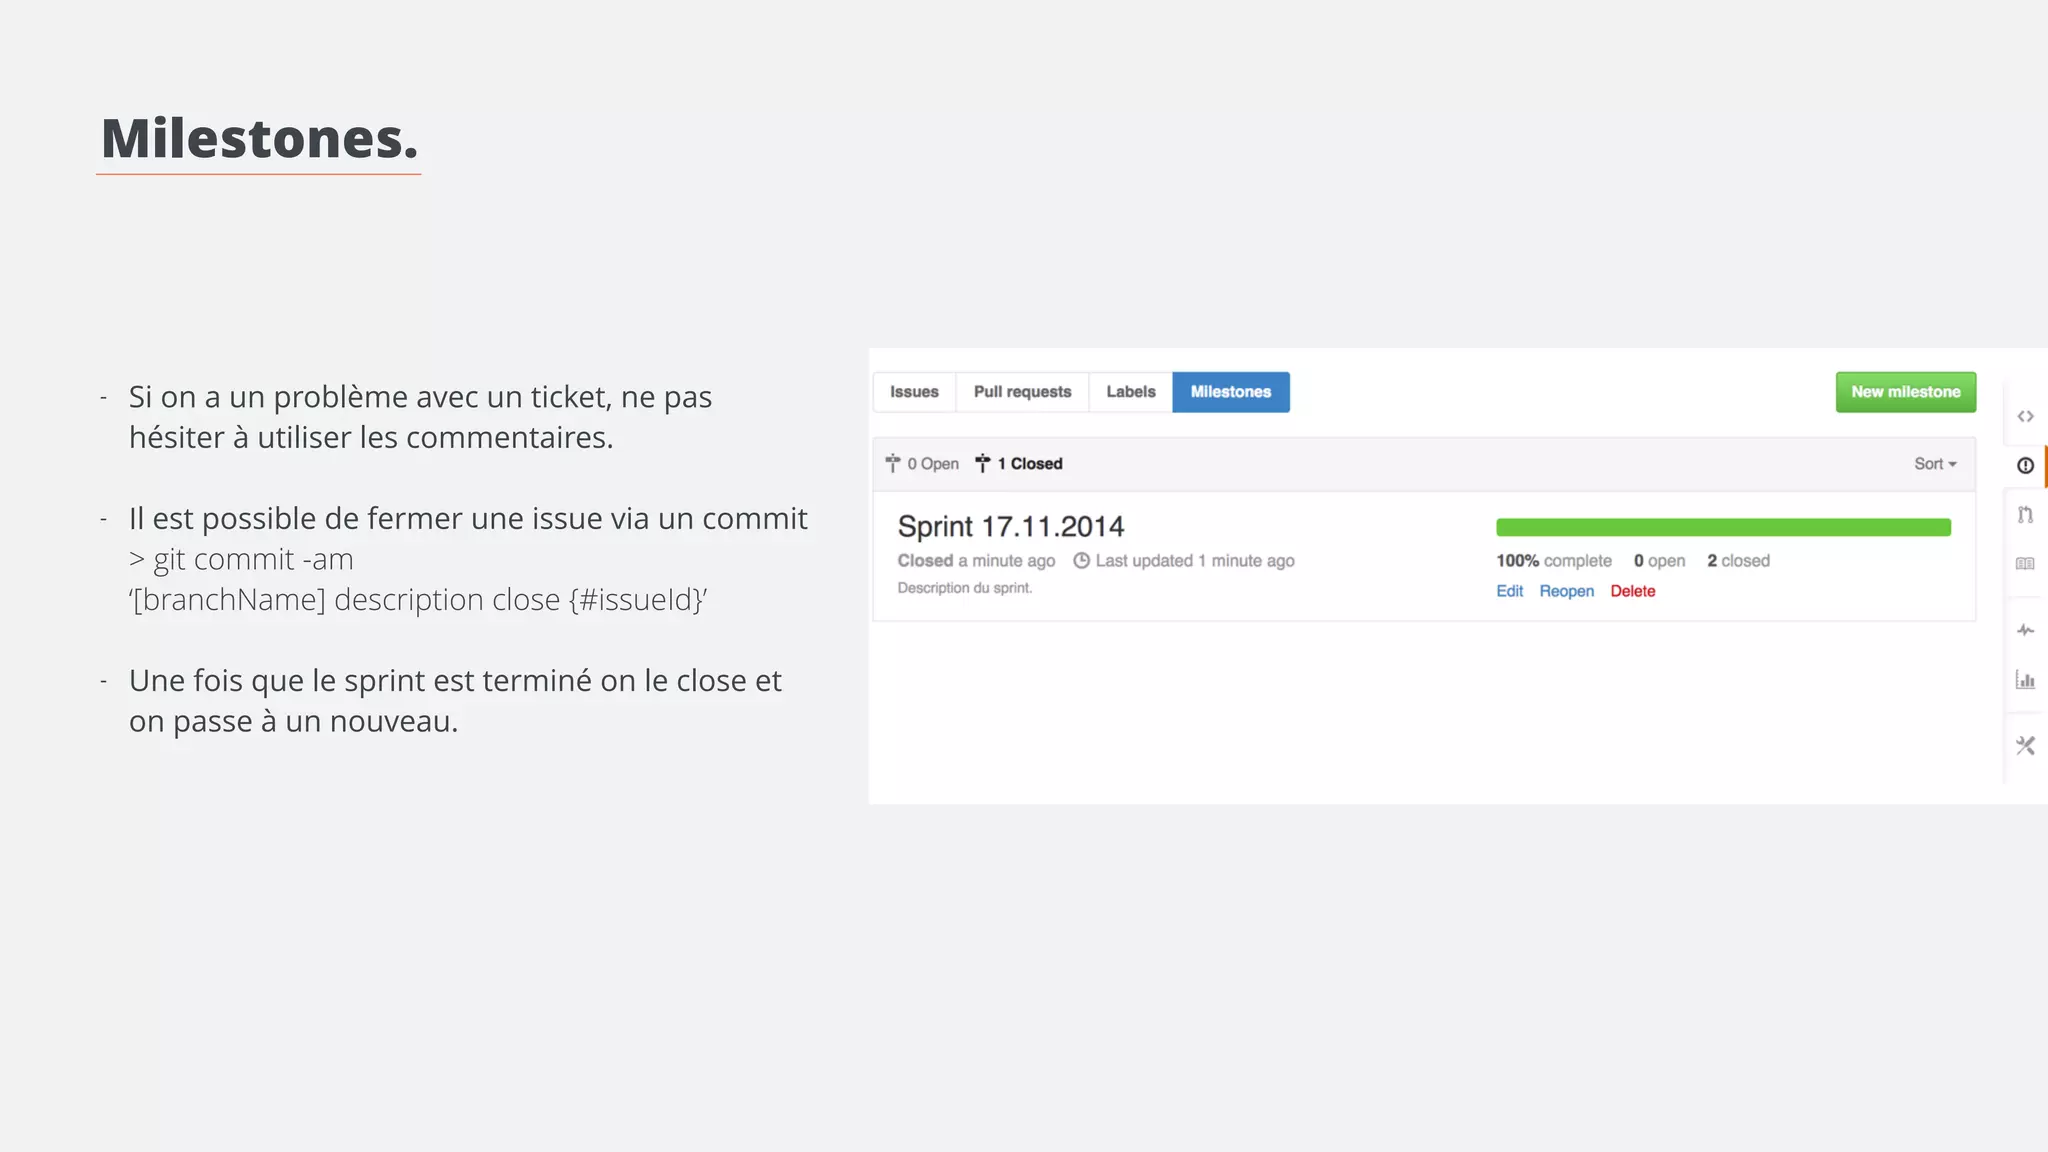Switch to the Pull requests tab

point(1022,392)
